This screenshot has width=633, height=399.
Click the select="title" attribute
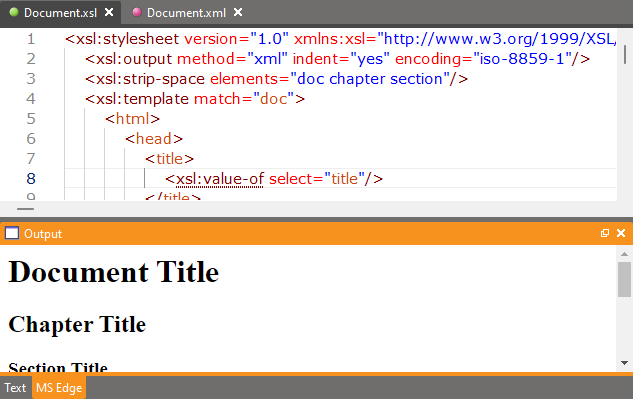click(x=316, y=178)
